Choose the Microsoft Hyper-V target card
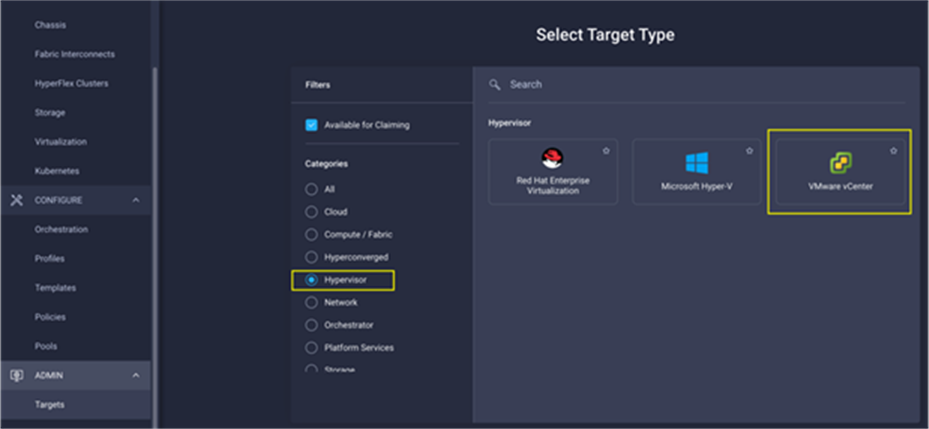The image size is (929, 429). pos(697,172)
